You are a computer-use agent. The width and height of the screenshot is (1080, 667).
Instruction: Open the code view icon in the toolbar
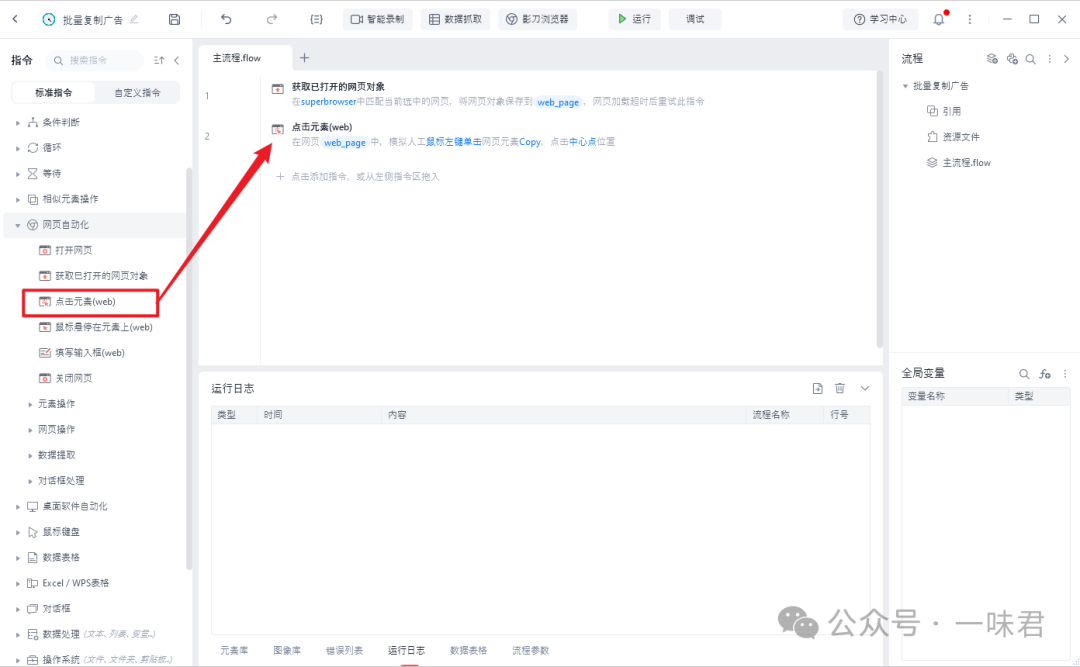click(x=315, y=18)
